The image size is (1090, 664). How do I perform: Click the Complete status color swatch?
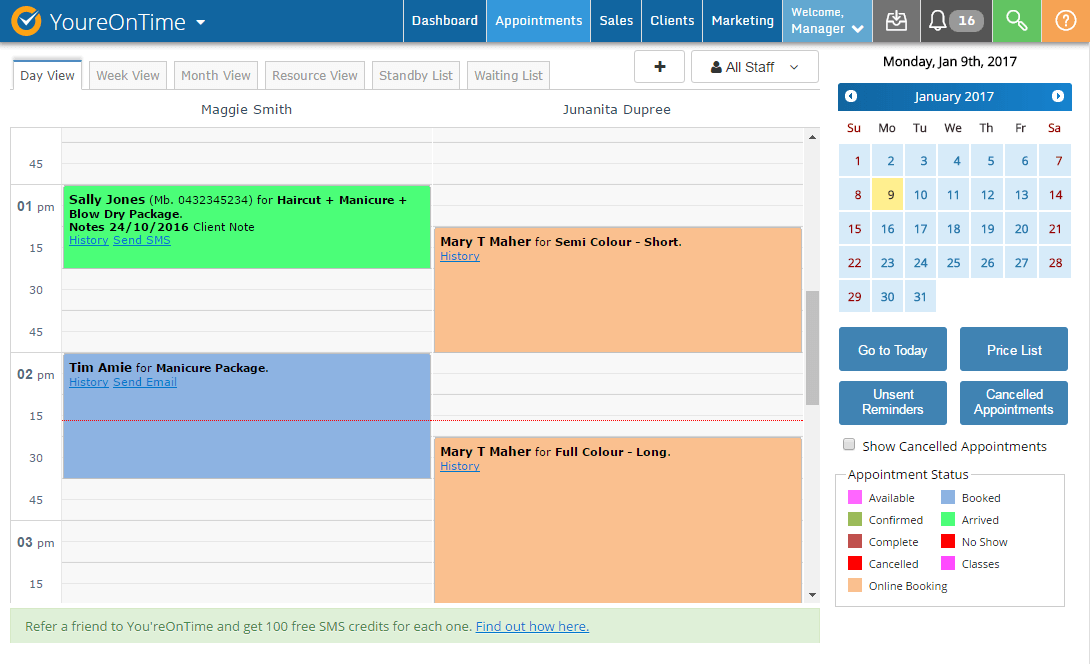pyautogui.click(x=855, y=541)
